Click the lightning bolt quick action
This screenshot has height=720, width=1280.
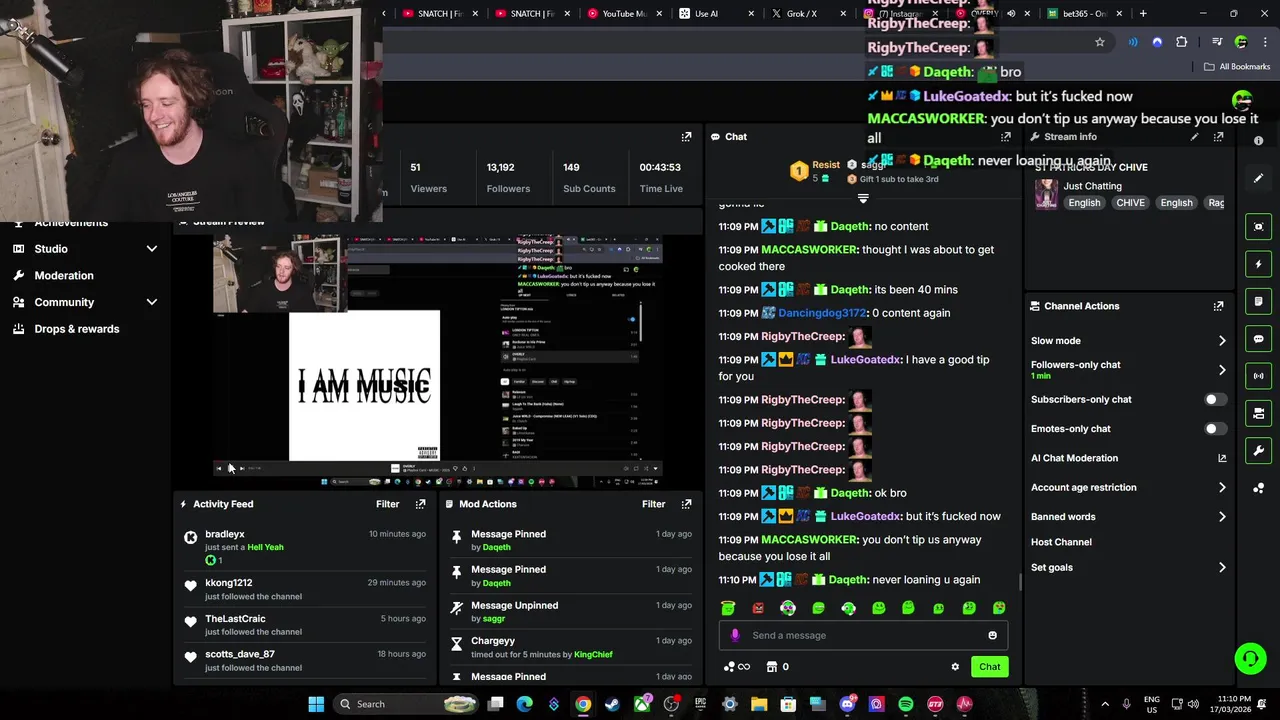(x=1259, y=264)
